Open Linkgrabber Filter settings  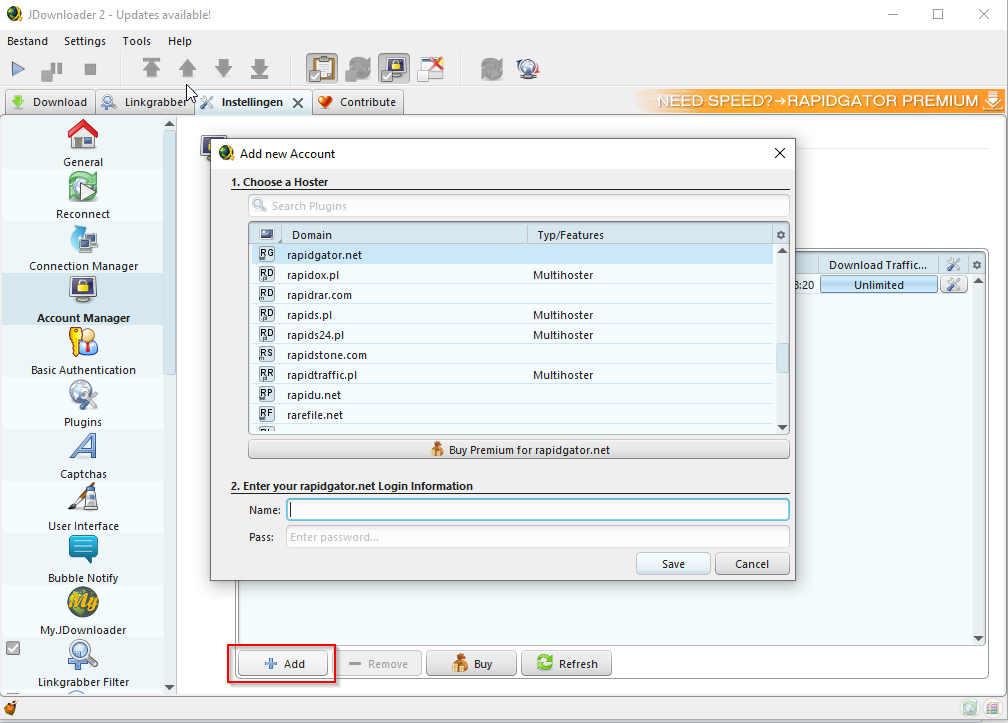pos(83,664)
